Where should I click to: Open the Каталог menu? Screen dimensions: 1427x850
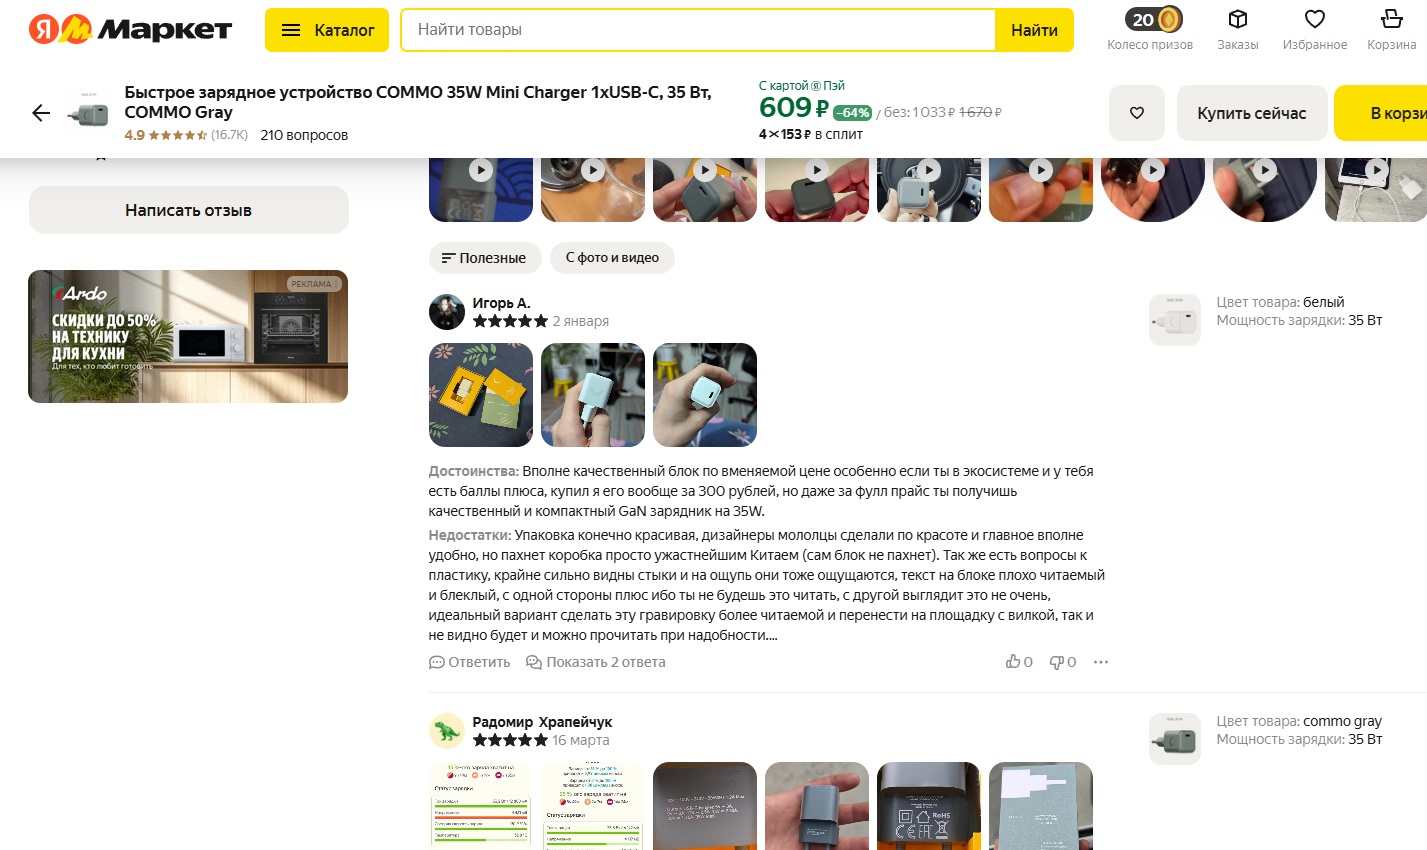pyautogui.click(x=327, y=30)
